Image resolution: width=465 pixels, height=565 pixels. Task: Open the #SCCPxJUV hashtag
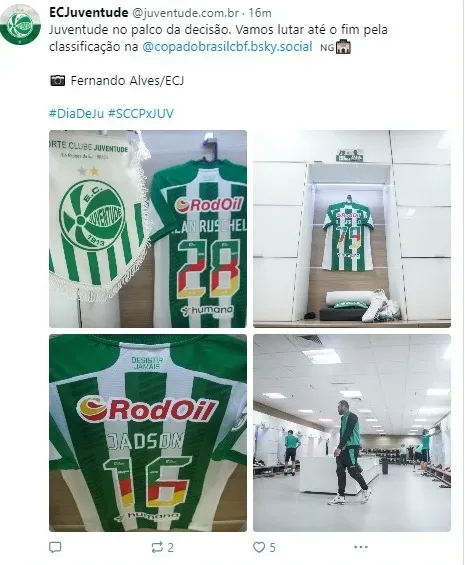(x=141, y=114)
